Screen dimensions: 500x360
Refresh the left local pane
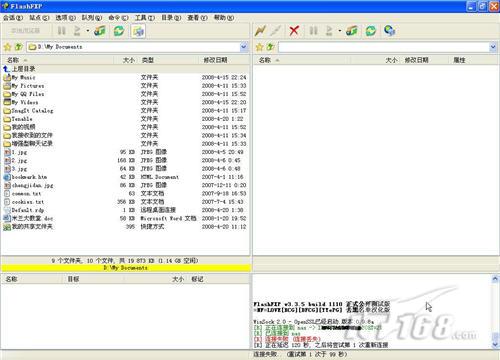pos(119,31)
